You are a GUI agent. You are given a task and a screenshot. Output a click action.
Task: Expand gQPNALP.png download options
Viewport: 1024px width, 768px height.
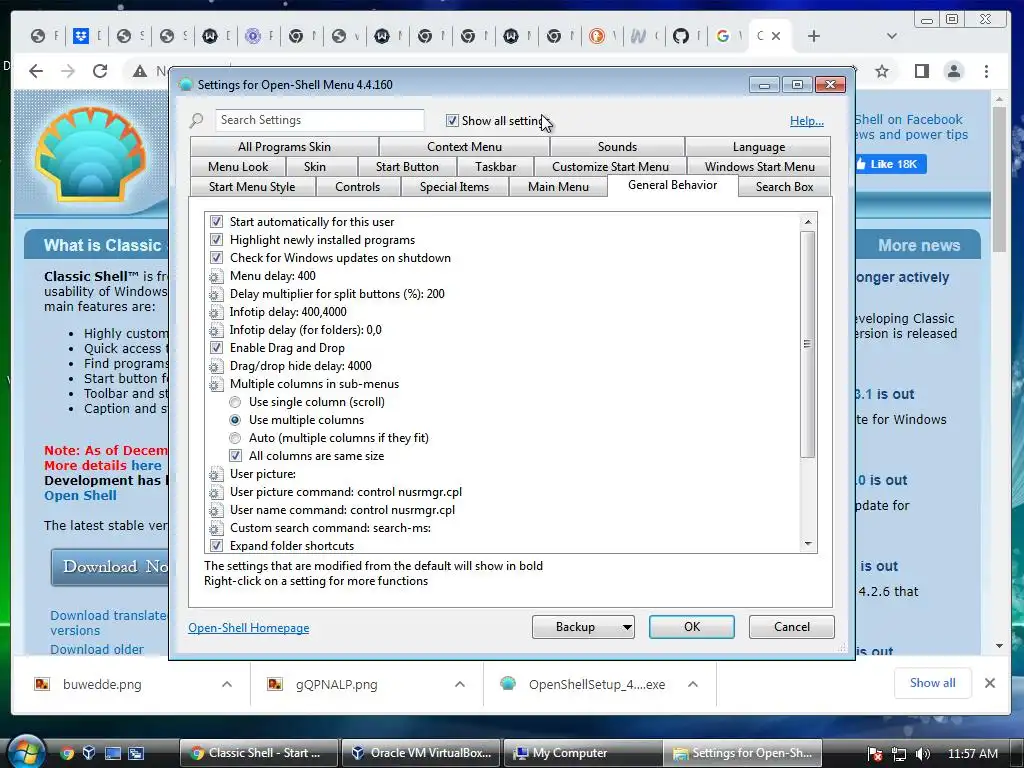pyautogui.click(x=460, y=684)
